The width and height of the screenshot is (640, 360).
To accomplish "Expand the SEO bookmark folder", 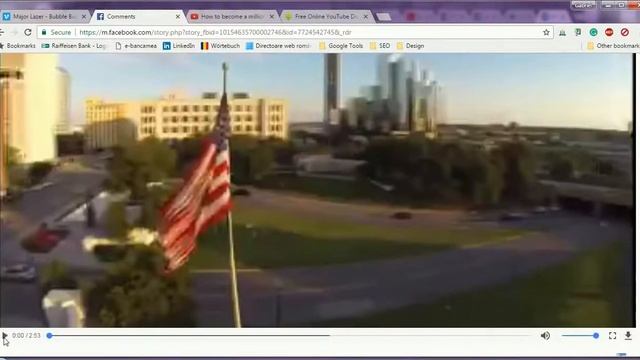I will (x=380, y=46).
